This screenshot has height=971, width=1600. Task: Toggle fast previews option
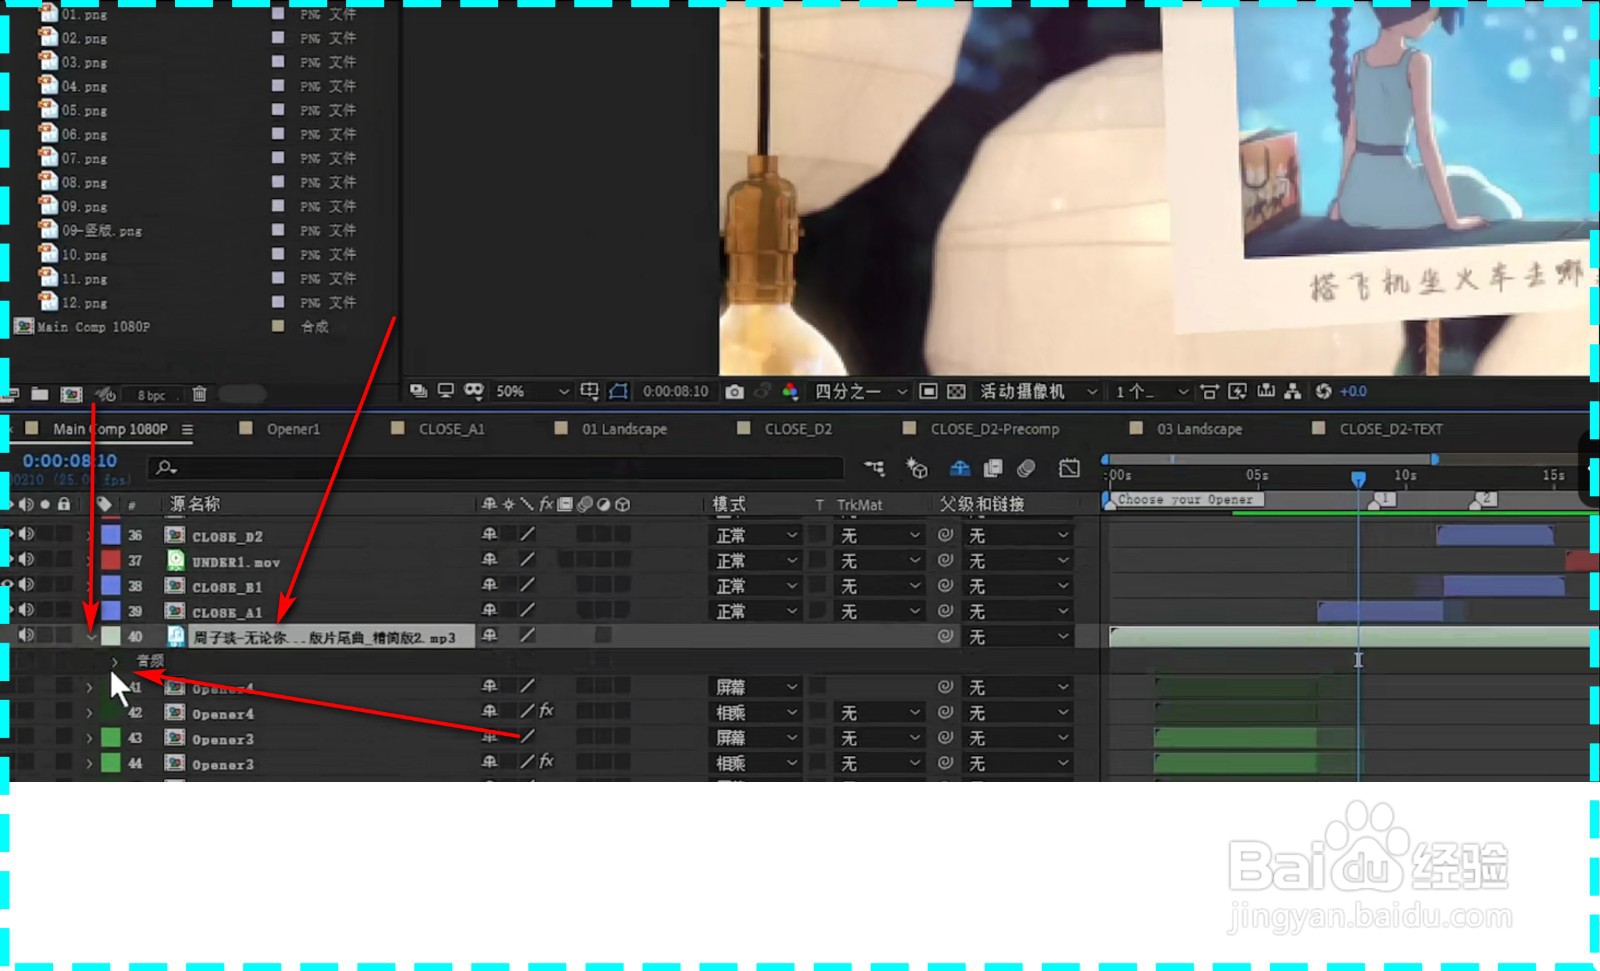(x=1238, y=391)
